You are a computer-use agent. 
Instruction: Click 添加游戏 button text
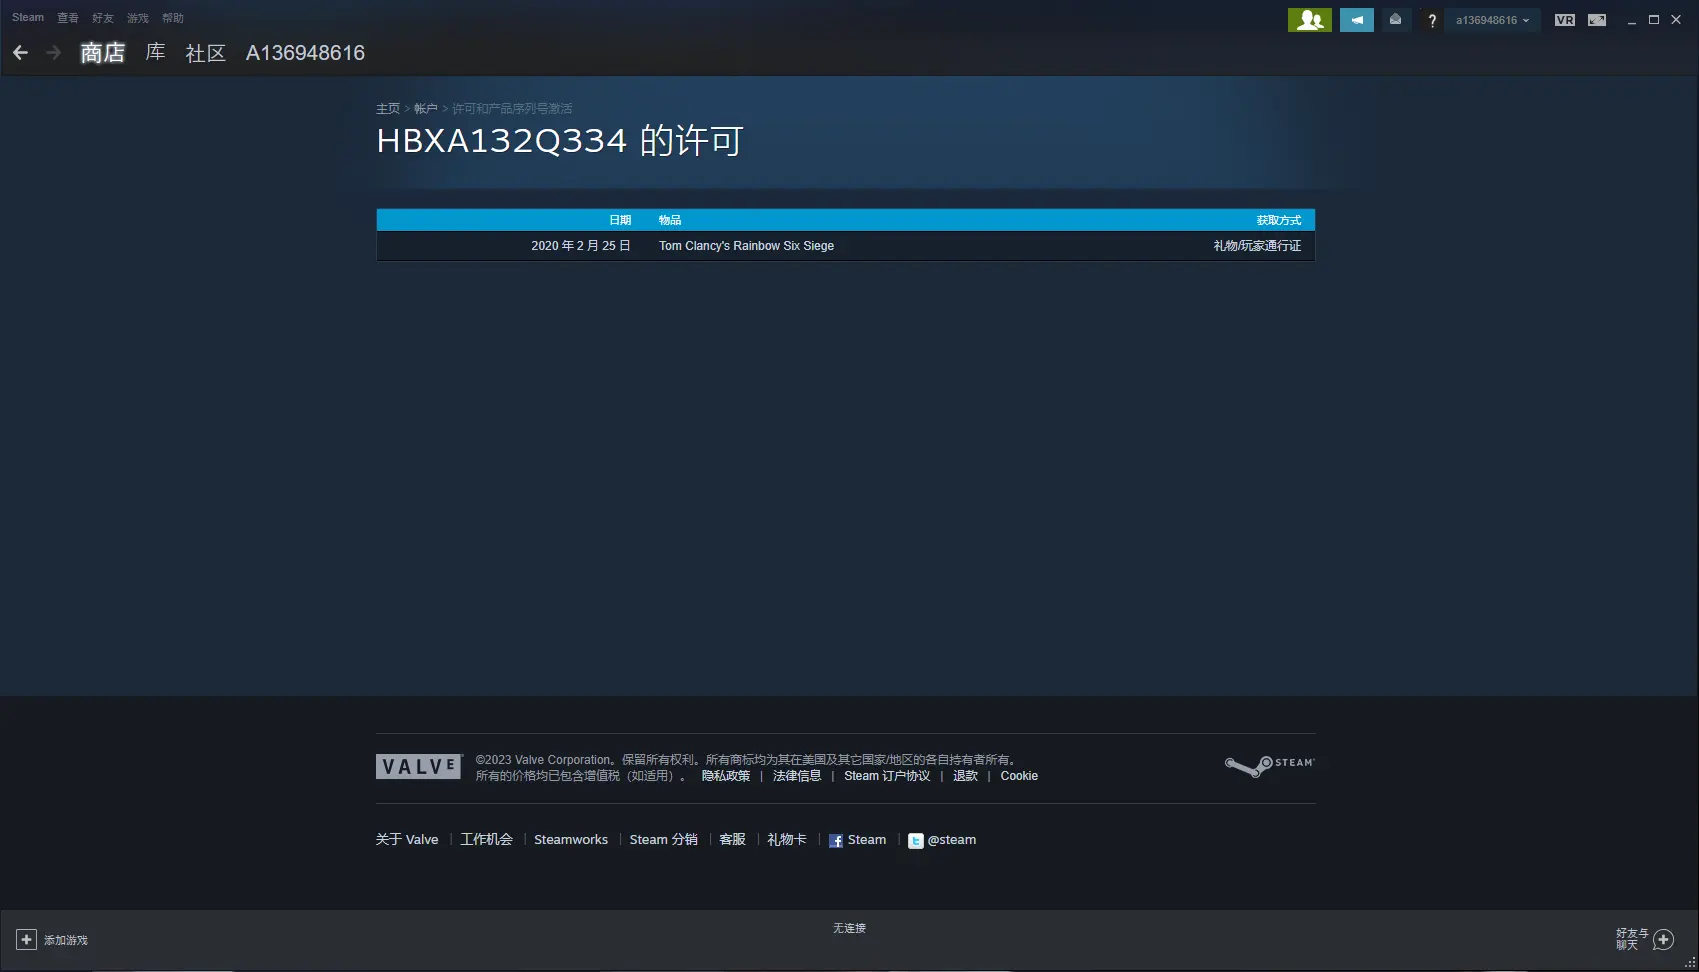pyautogui.click(x=66, y=940)
